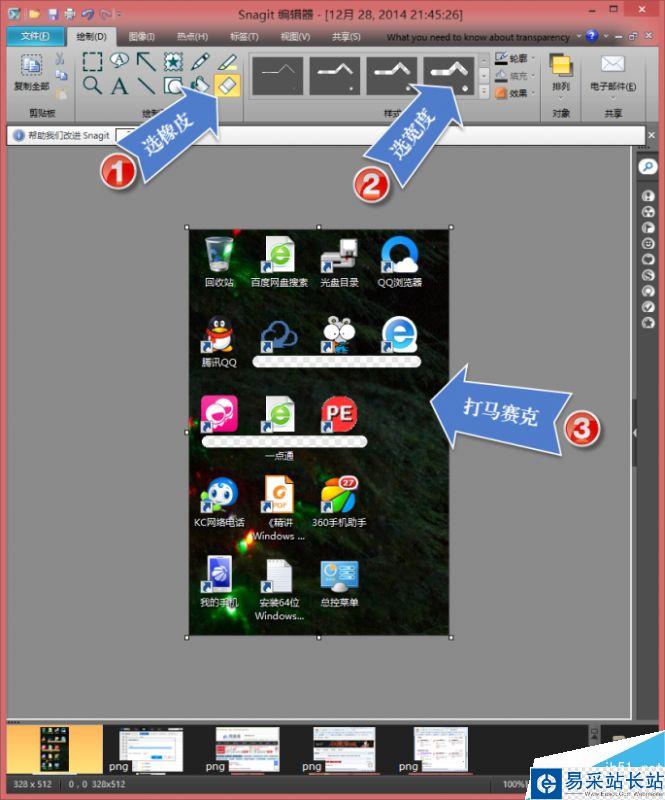Select the Fill paint bucket tool
665x800 pixels.
pyautogui.click(x=200, y=85)
